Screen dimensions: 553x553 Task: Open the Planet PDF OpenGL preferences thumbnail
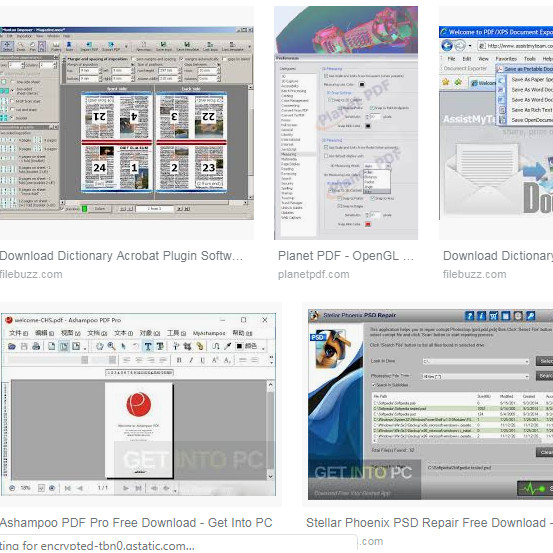click(346, 123)
